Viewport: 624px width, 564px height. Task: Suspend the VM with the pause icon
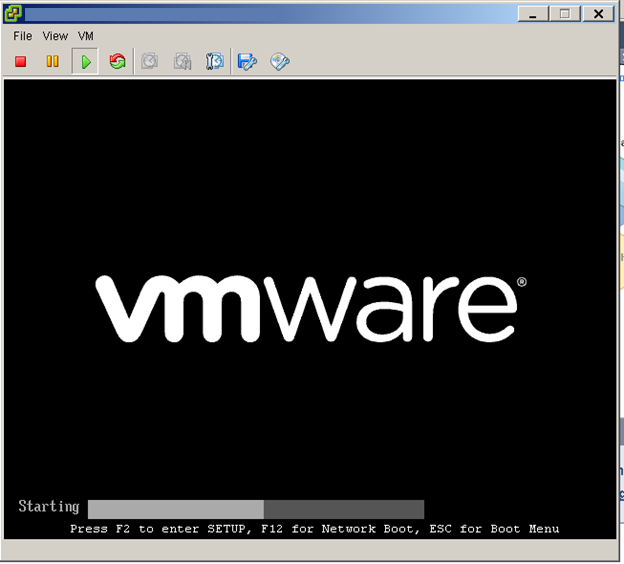point(53,61)
